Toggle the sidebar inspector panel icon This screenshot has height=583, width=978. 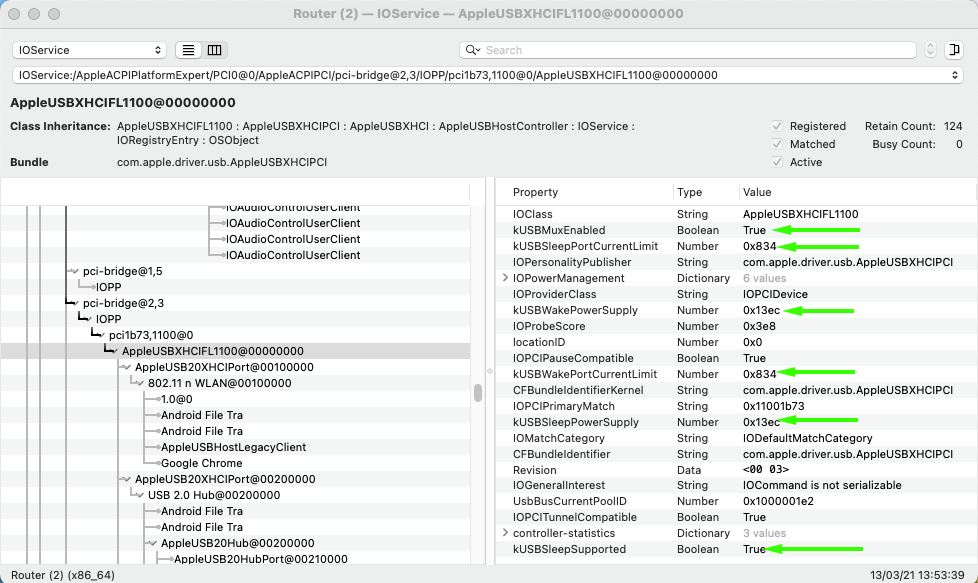coord(954,50)
